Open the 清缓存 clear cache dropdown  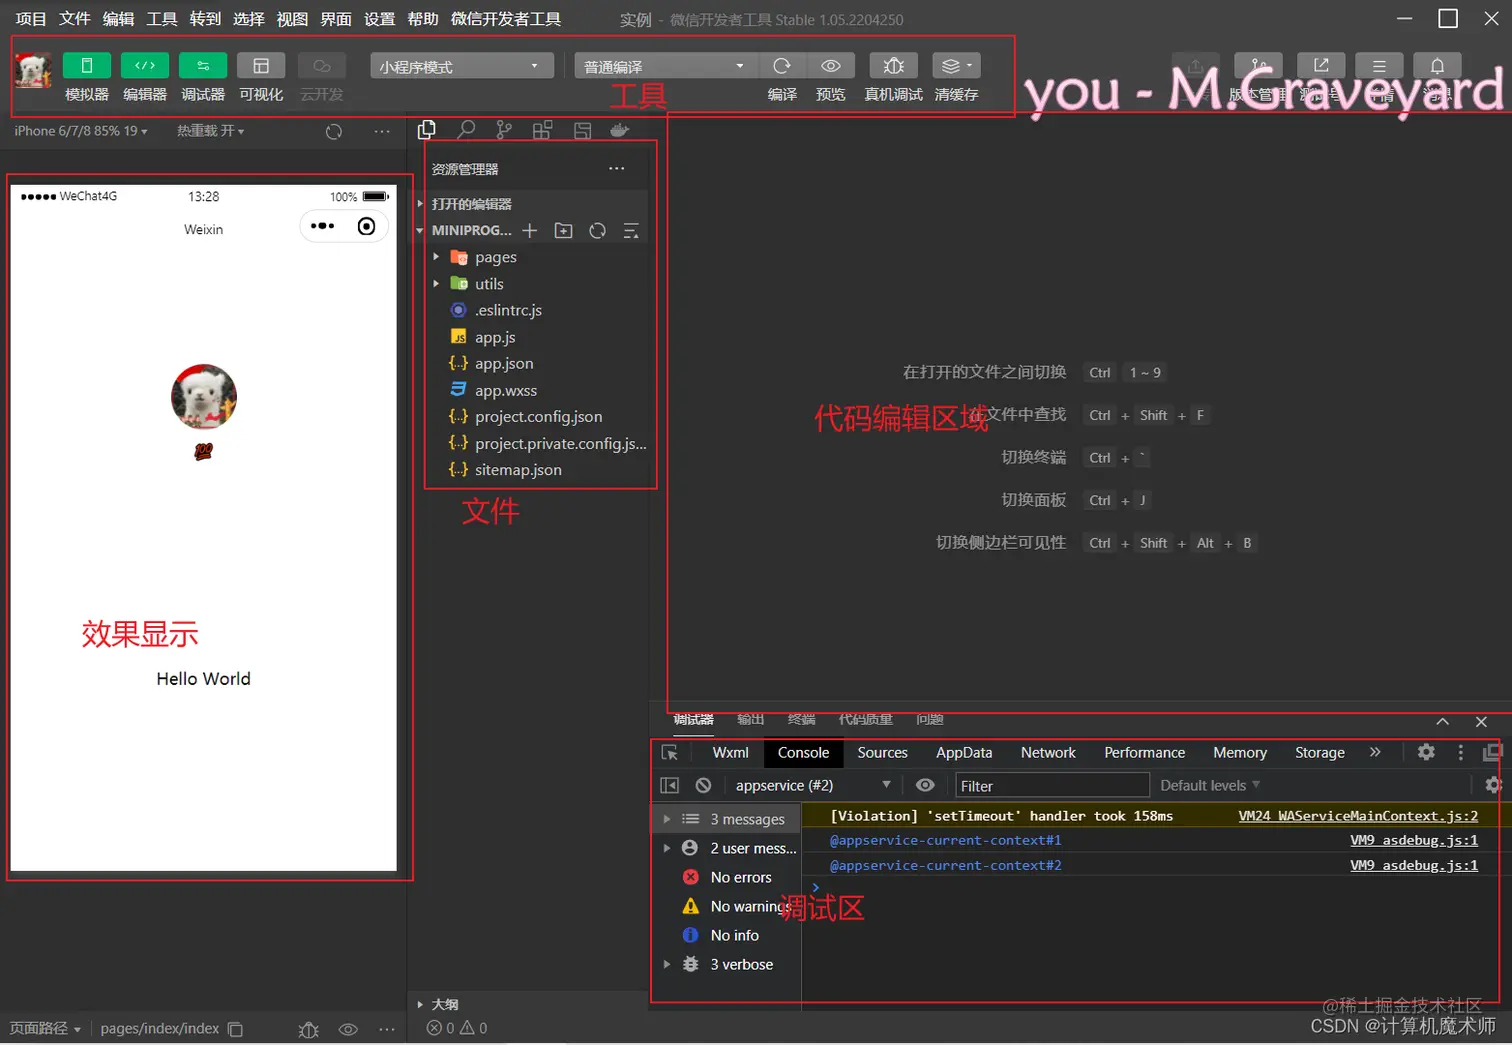[x=956, y=66]
